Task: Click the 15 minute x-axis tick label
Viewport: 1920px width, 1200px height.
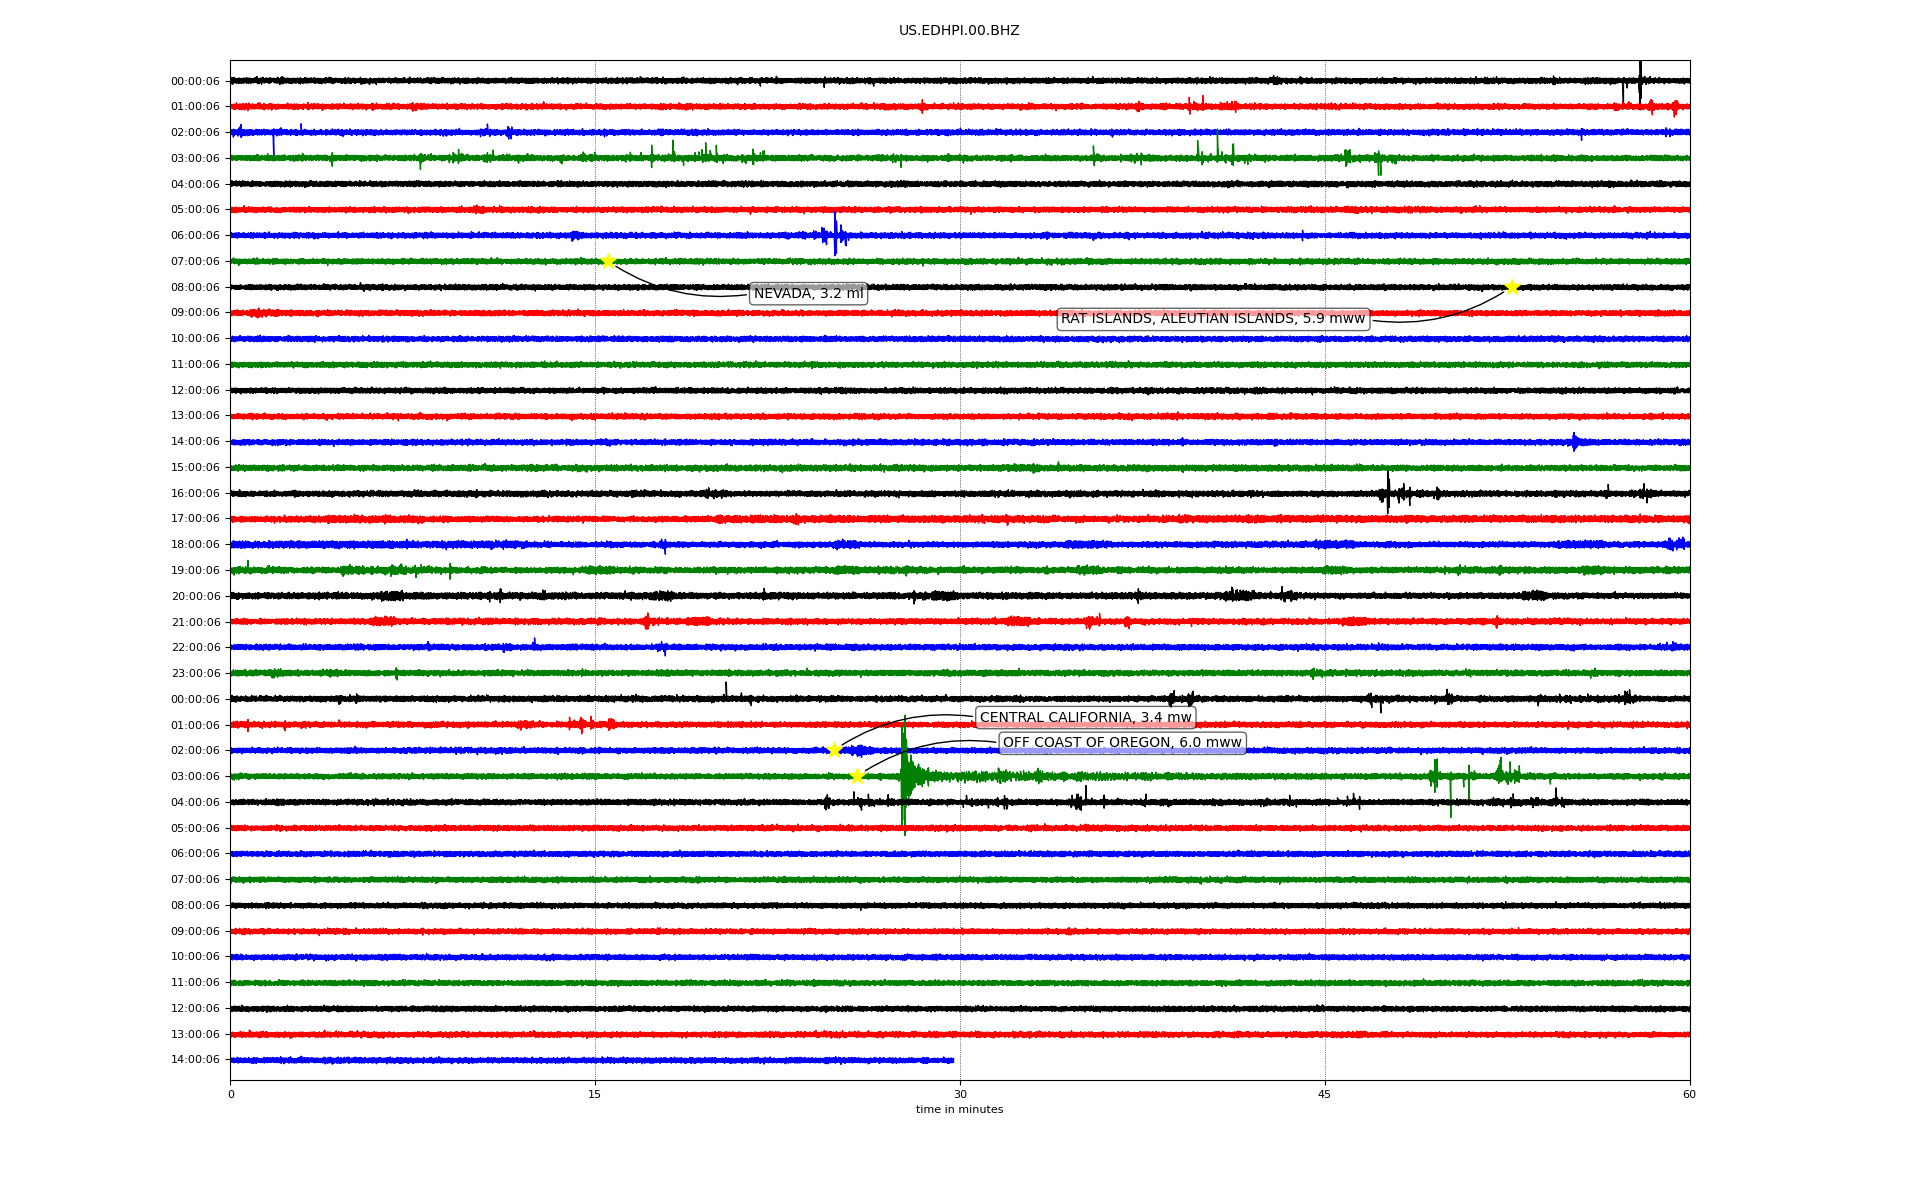Action: pyautogui.click(x=595, y=1095)
